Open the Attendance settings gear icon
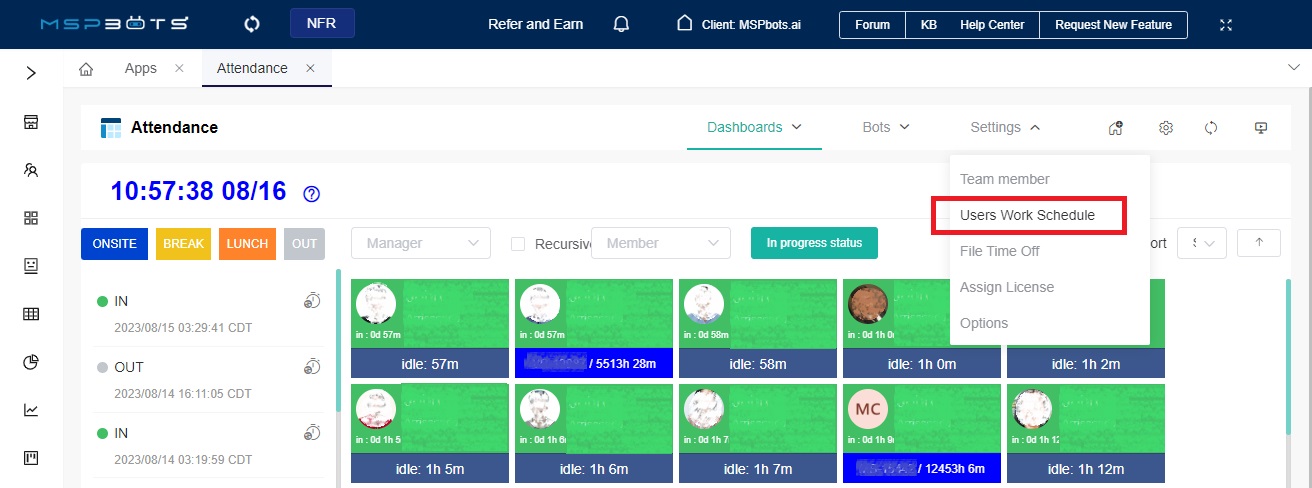 coord(1165,128)
